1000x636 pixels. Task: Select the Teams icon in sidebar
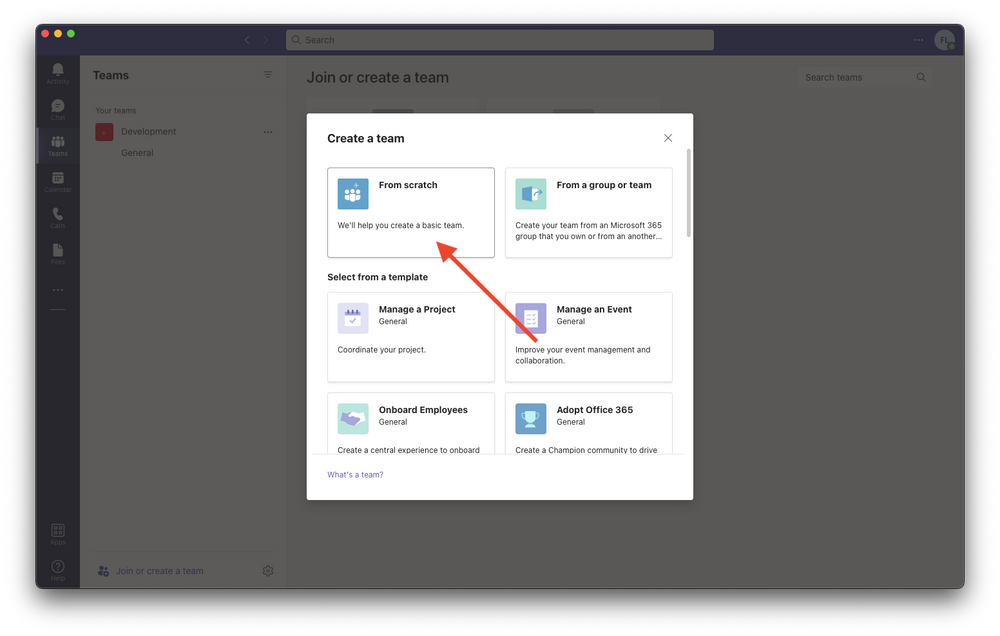pyautogui.click(x=57, y=145)
